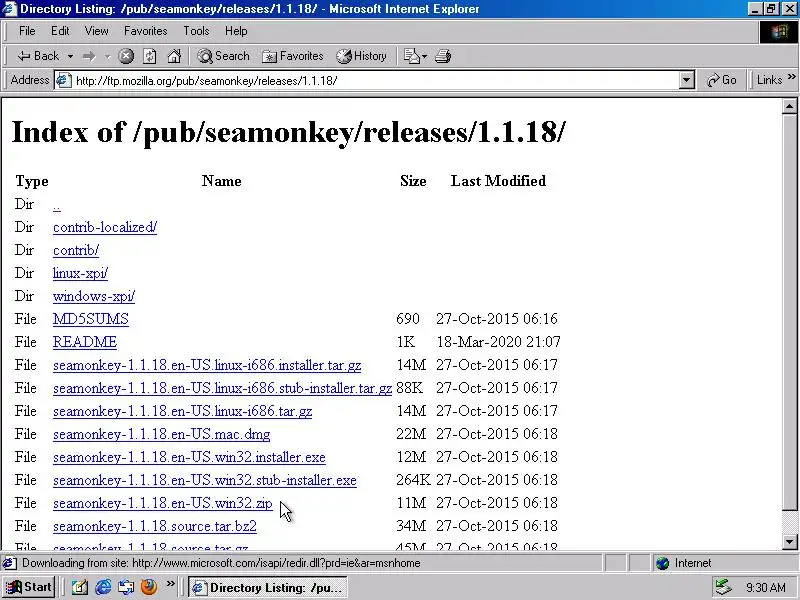Open the contrib/ directory link
The image size is (800, 600).
(x=76, y=250)
